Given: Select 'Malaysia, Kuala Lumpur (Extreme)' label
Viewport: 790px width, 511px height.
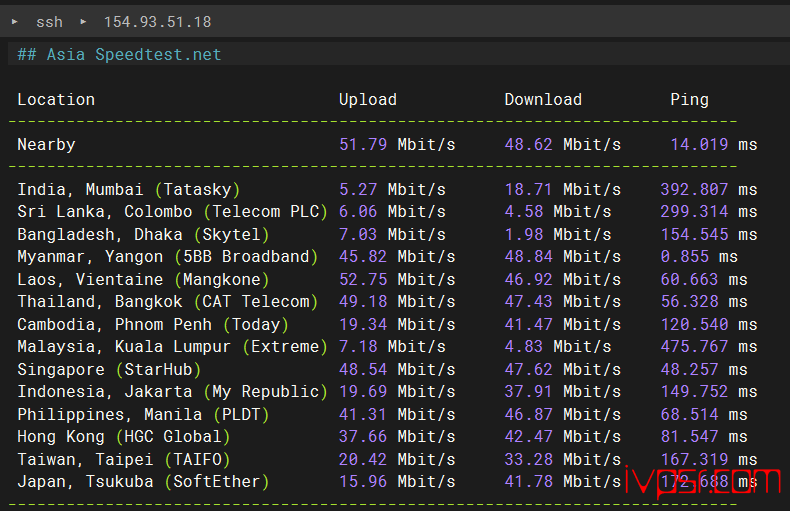Looking at the screenshot, I should click(x=172, y=347).
